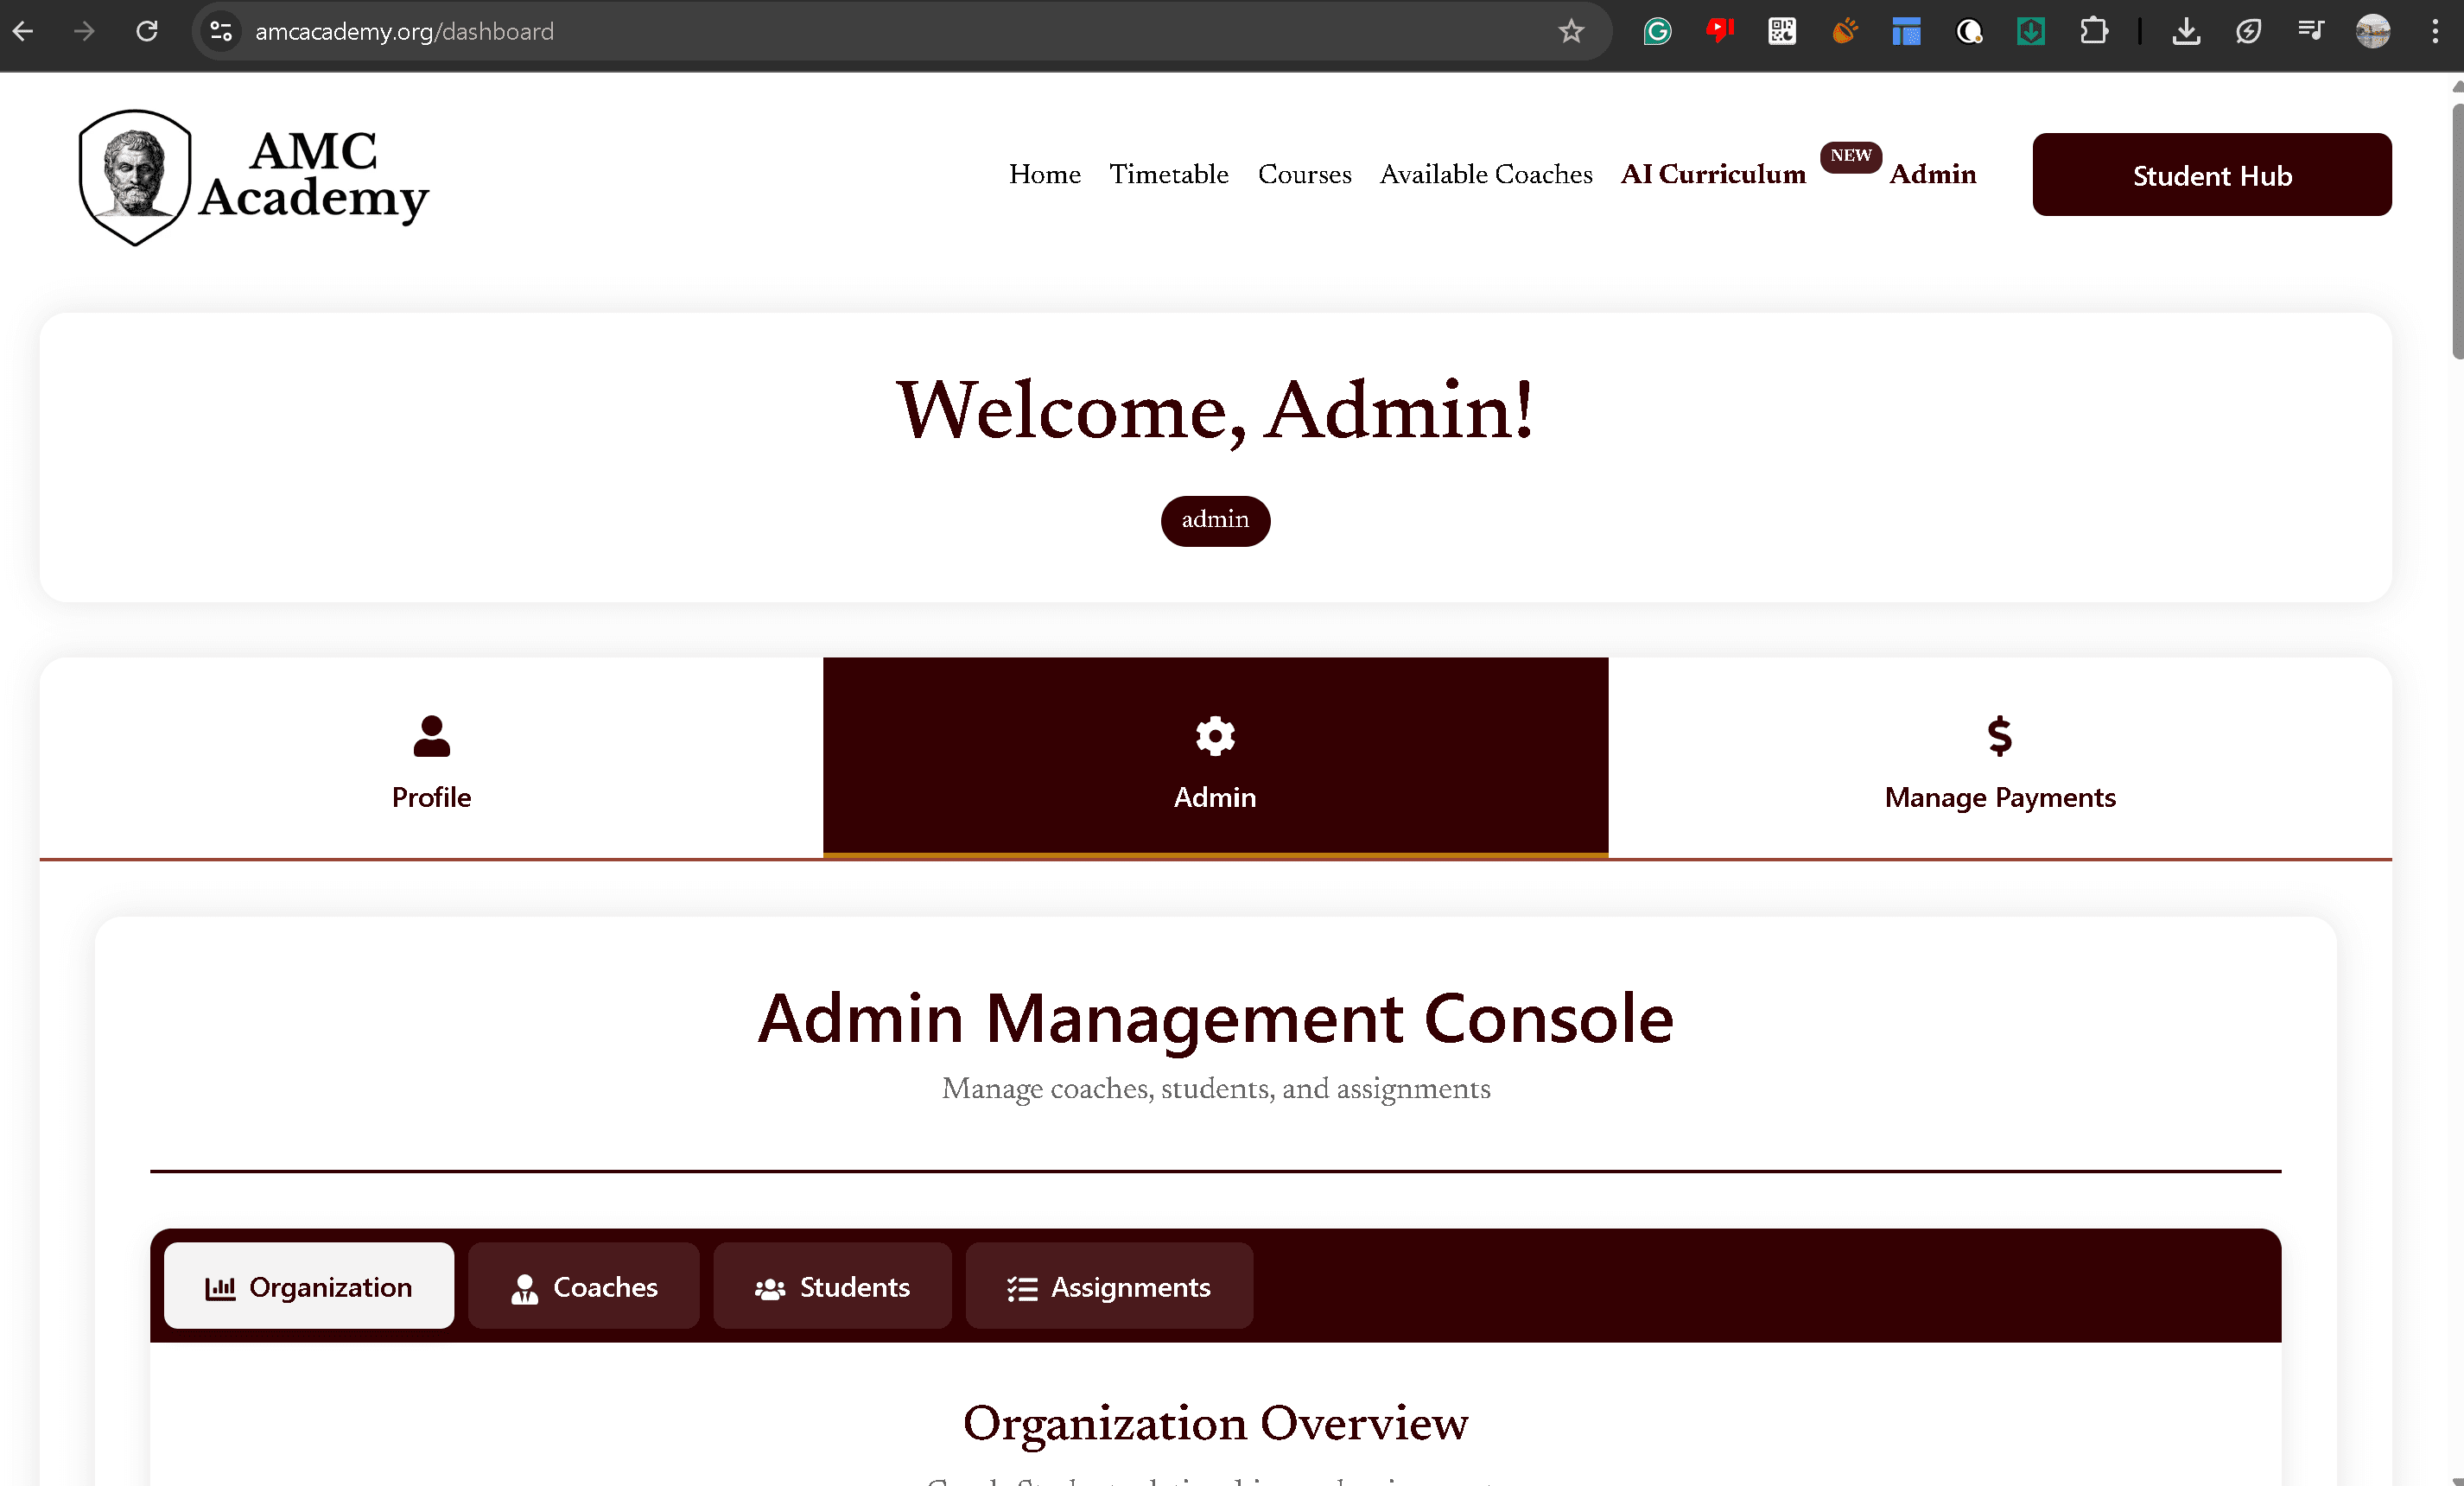Screen dimensions: 2464x1486
Task: Click the Student Hub button
Action: [2211, 175]
